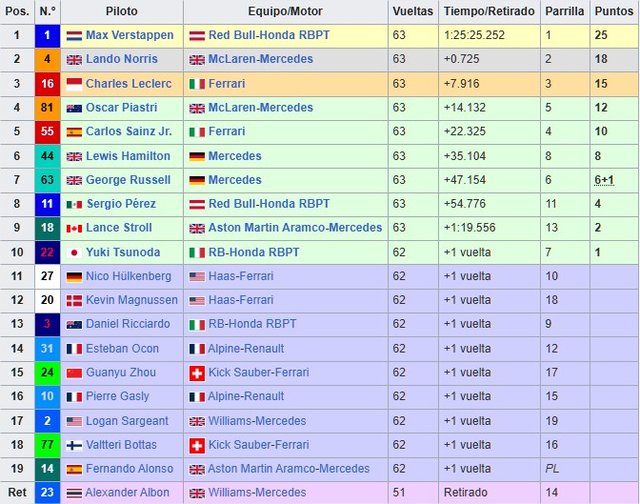Open the Pierre Gasly driver link
Viewport: 640px width, 504px height.
118,396
